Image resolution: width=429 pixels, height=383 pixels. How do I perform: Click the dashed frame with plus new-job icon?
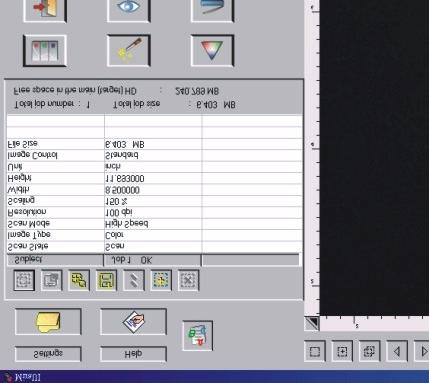click(161, 280)
